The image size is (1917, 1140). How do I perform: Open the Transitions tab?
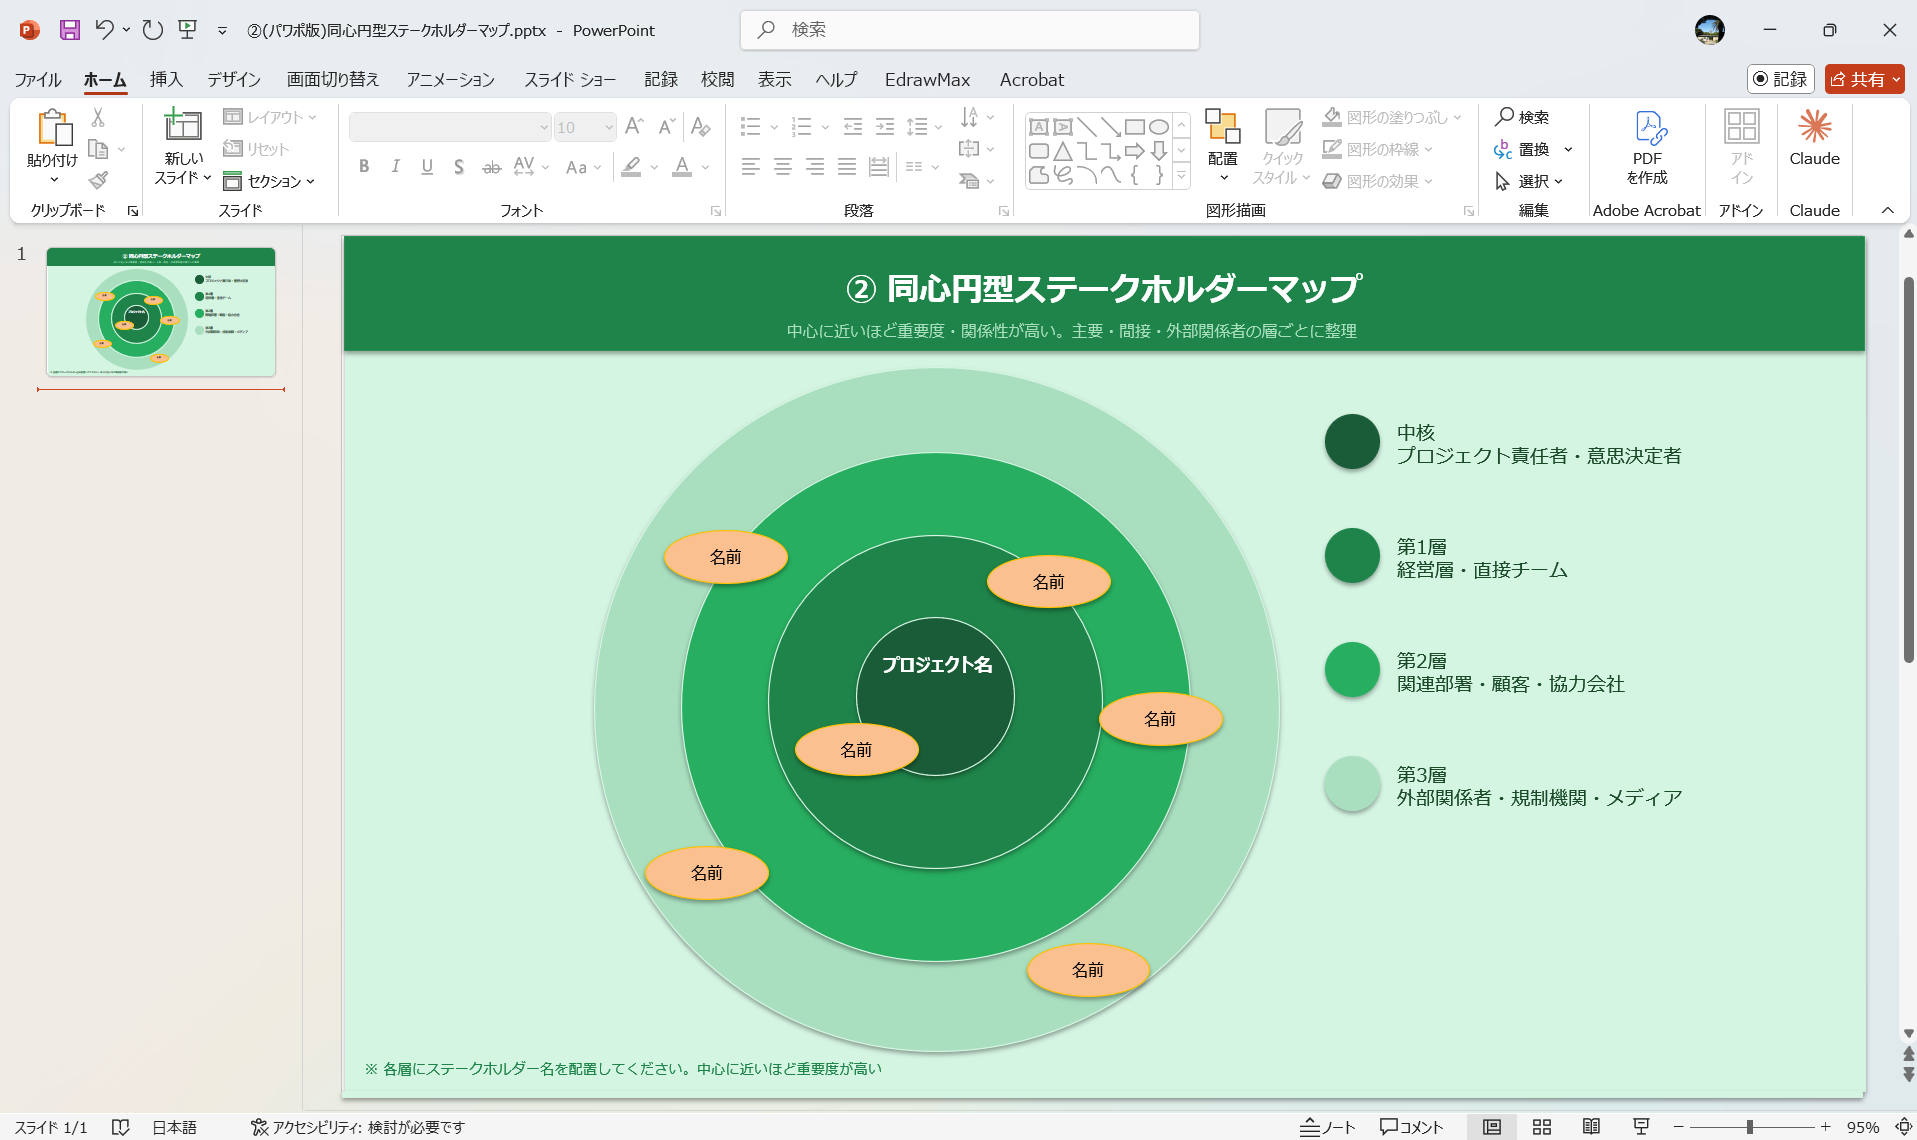(333, 79)
